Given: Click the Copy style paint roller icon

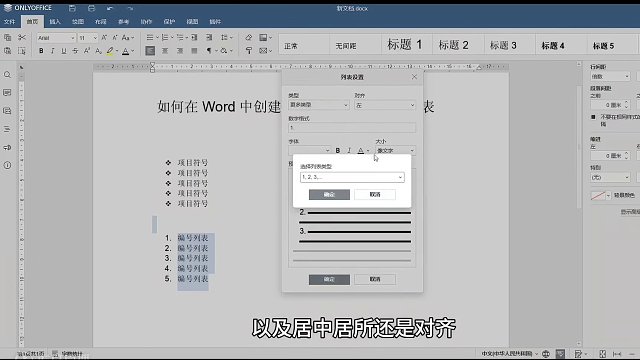Looking at the screenshot, I should [x=249, y=51].
